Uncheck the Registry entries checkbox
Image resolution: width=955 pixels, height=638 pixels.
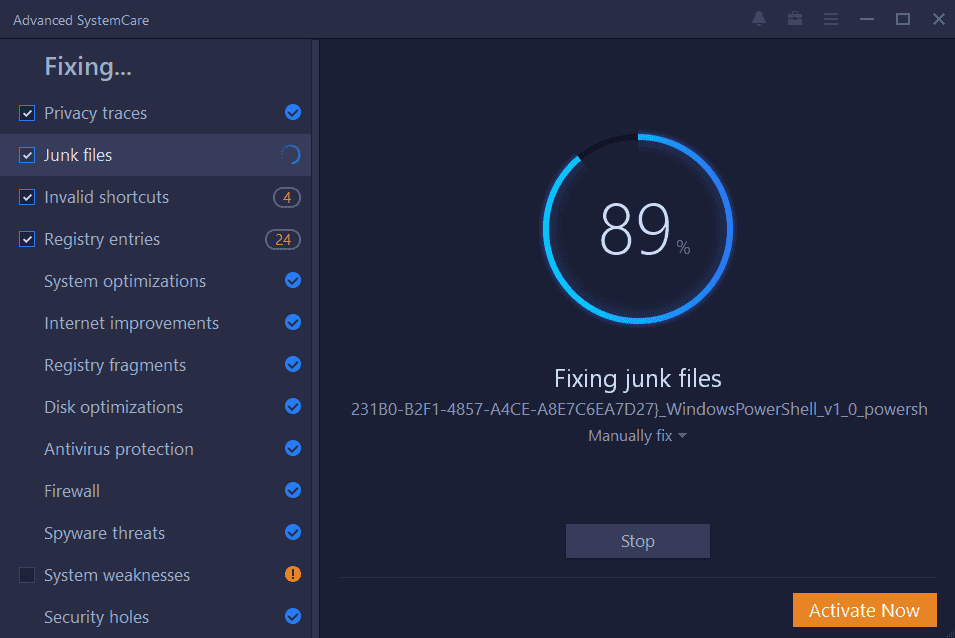click(27, 239)
